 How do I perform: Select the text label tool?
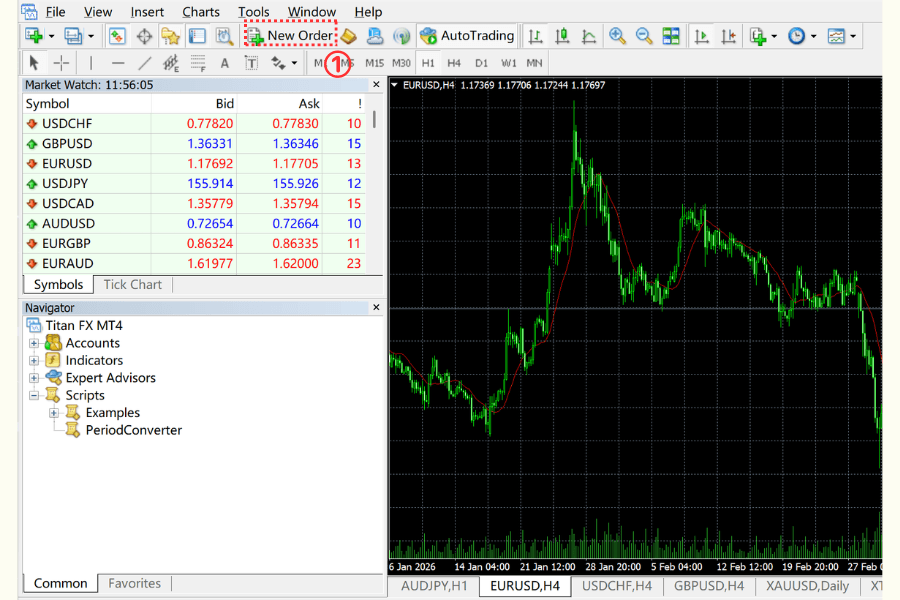tap(251, 63)
